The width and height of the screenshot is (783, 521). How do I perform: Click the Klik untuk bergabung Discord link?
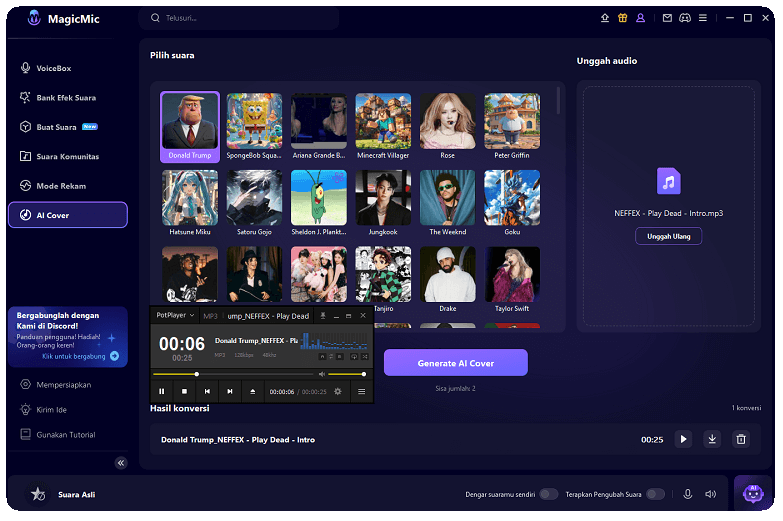[x=80, y=356]
